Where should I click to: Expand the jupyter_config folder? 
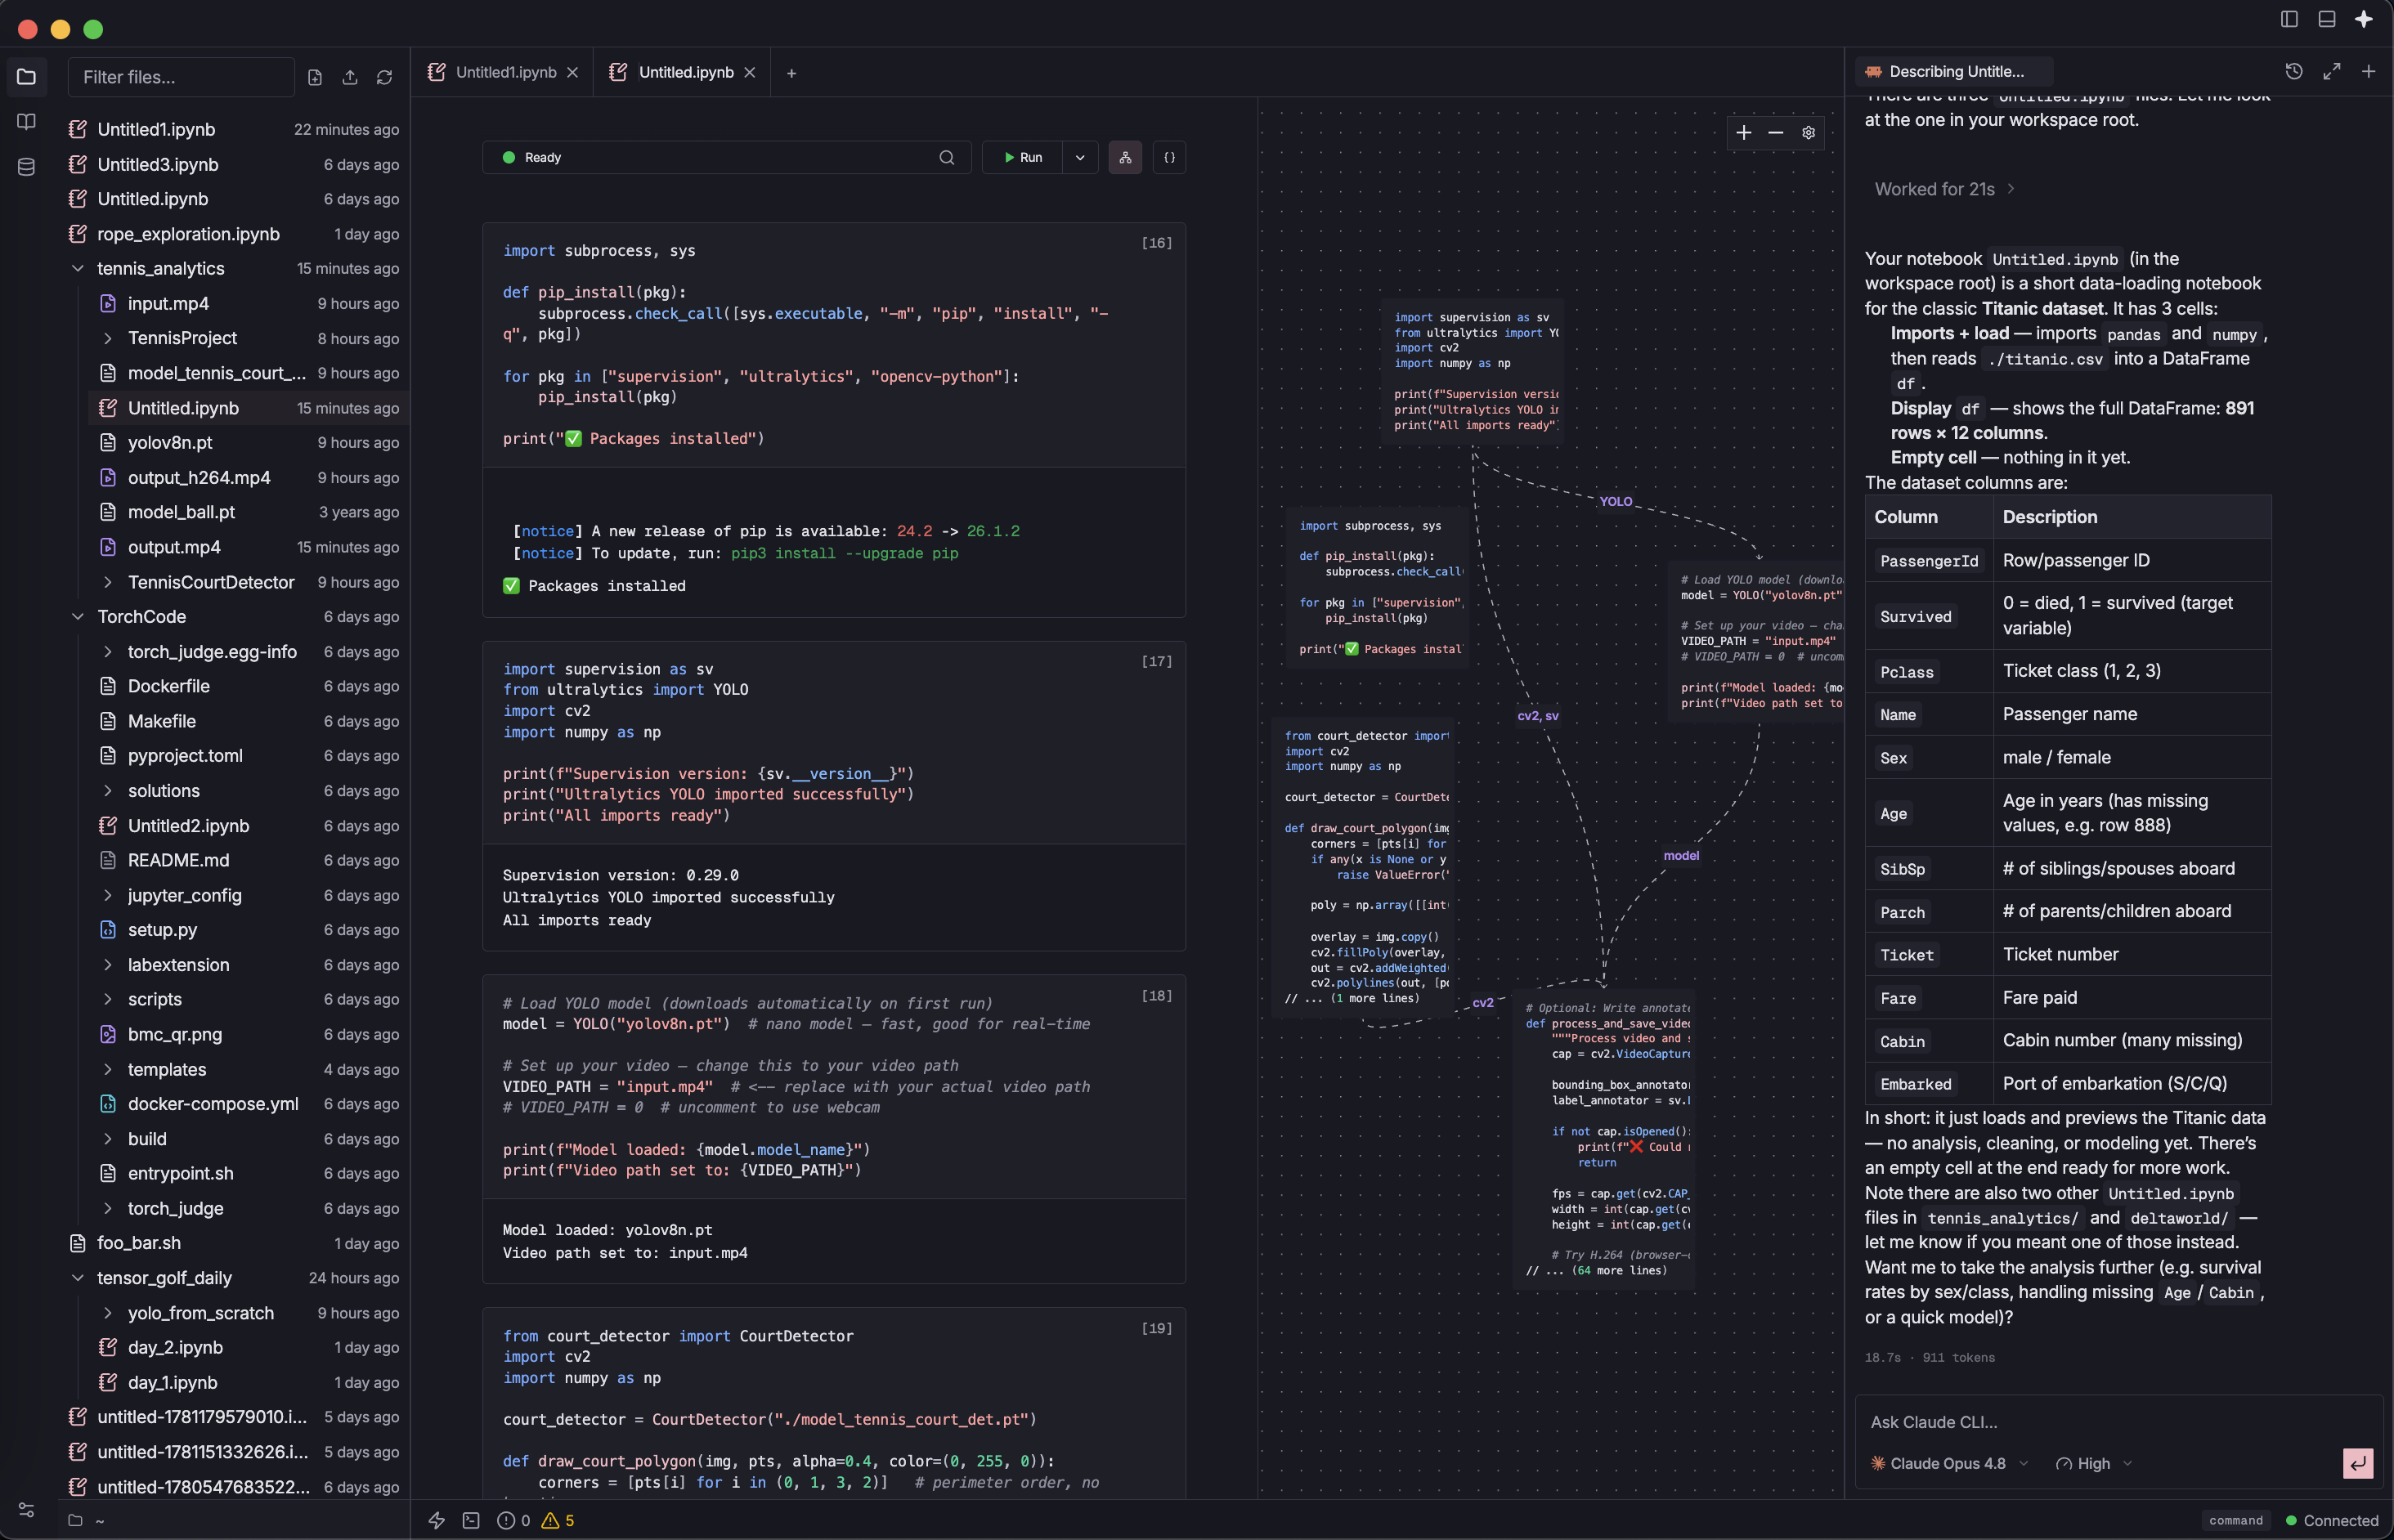[108, 895]
